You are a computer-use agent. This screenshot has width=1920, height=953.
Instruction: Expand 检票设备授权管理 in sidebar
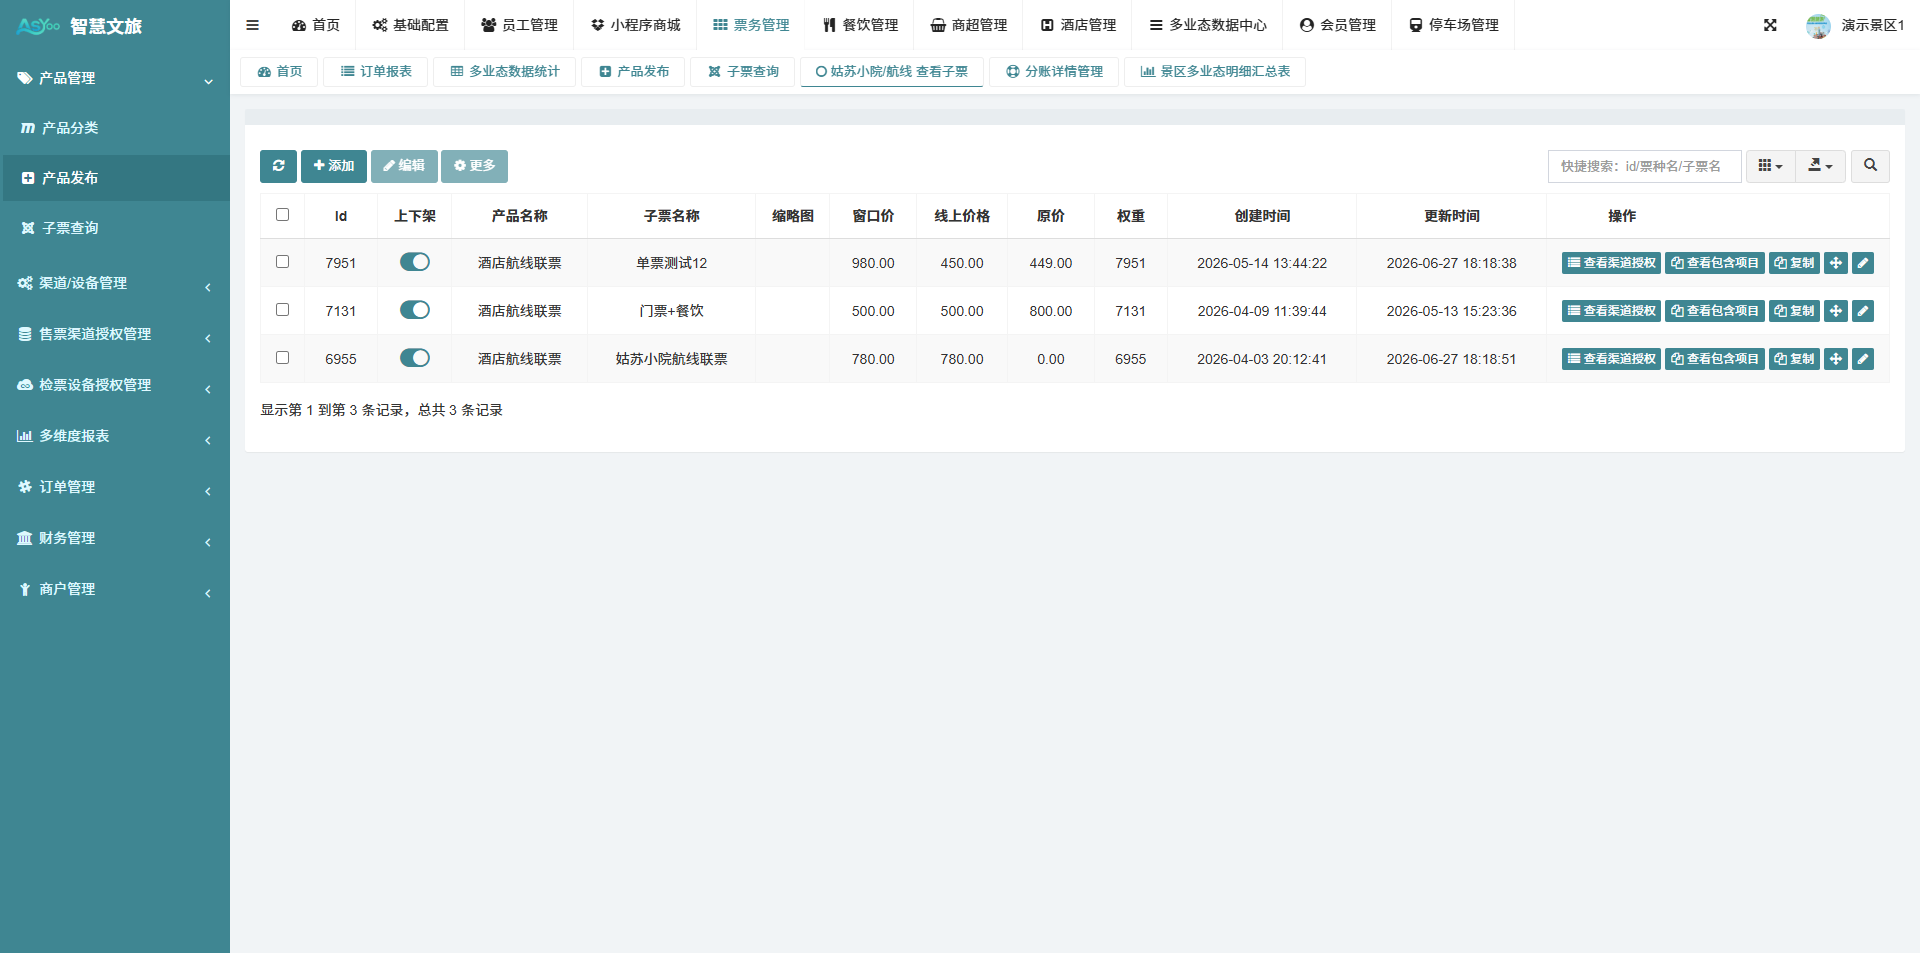pos(115,385)
